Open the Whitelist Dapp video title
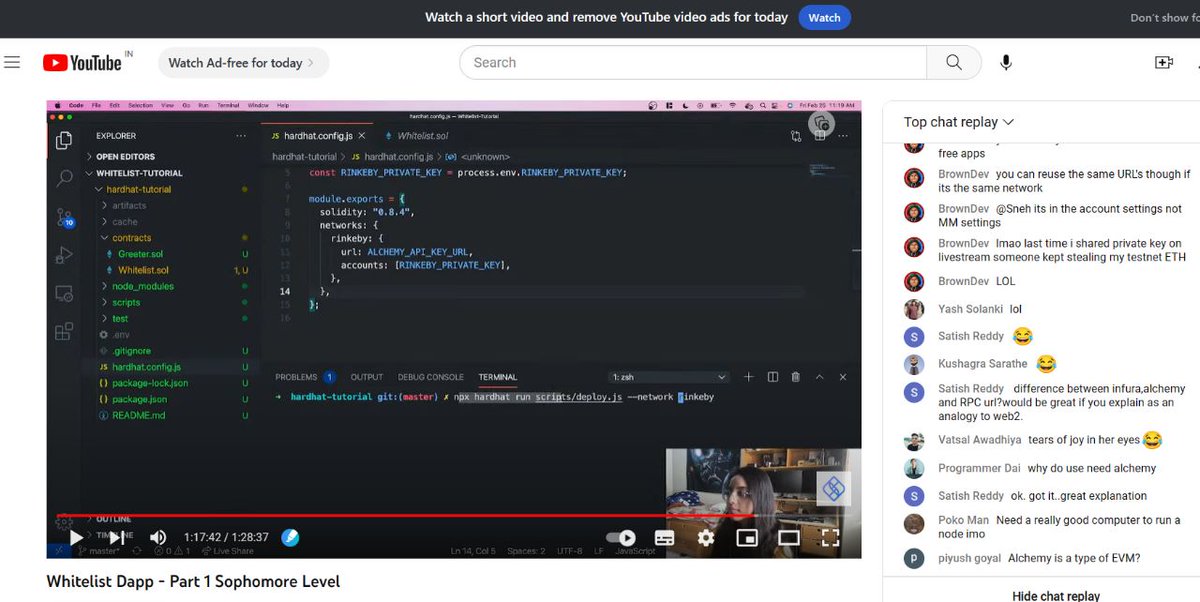The image size is (1200, 602). coord(193,581)
